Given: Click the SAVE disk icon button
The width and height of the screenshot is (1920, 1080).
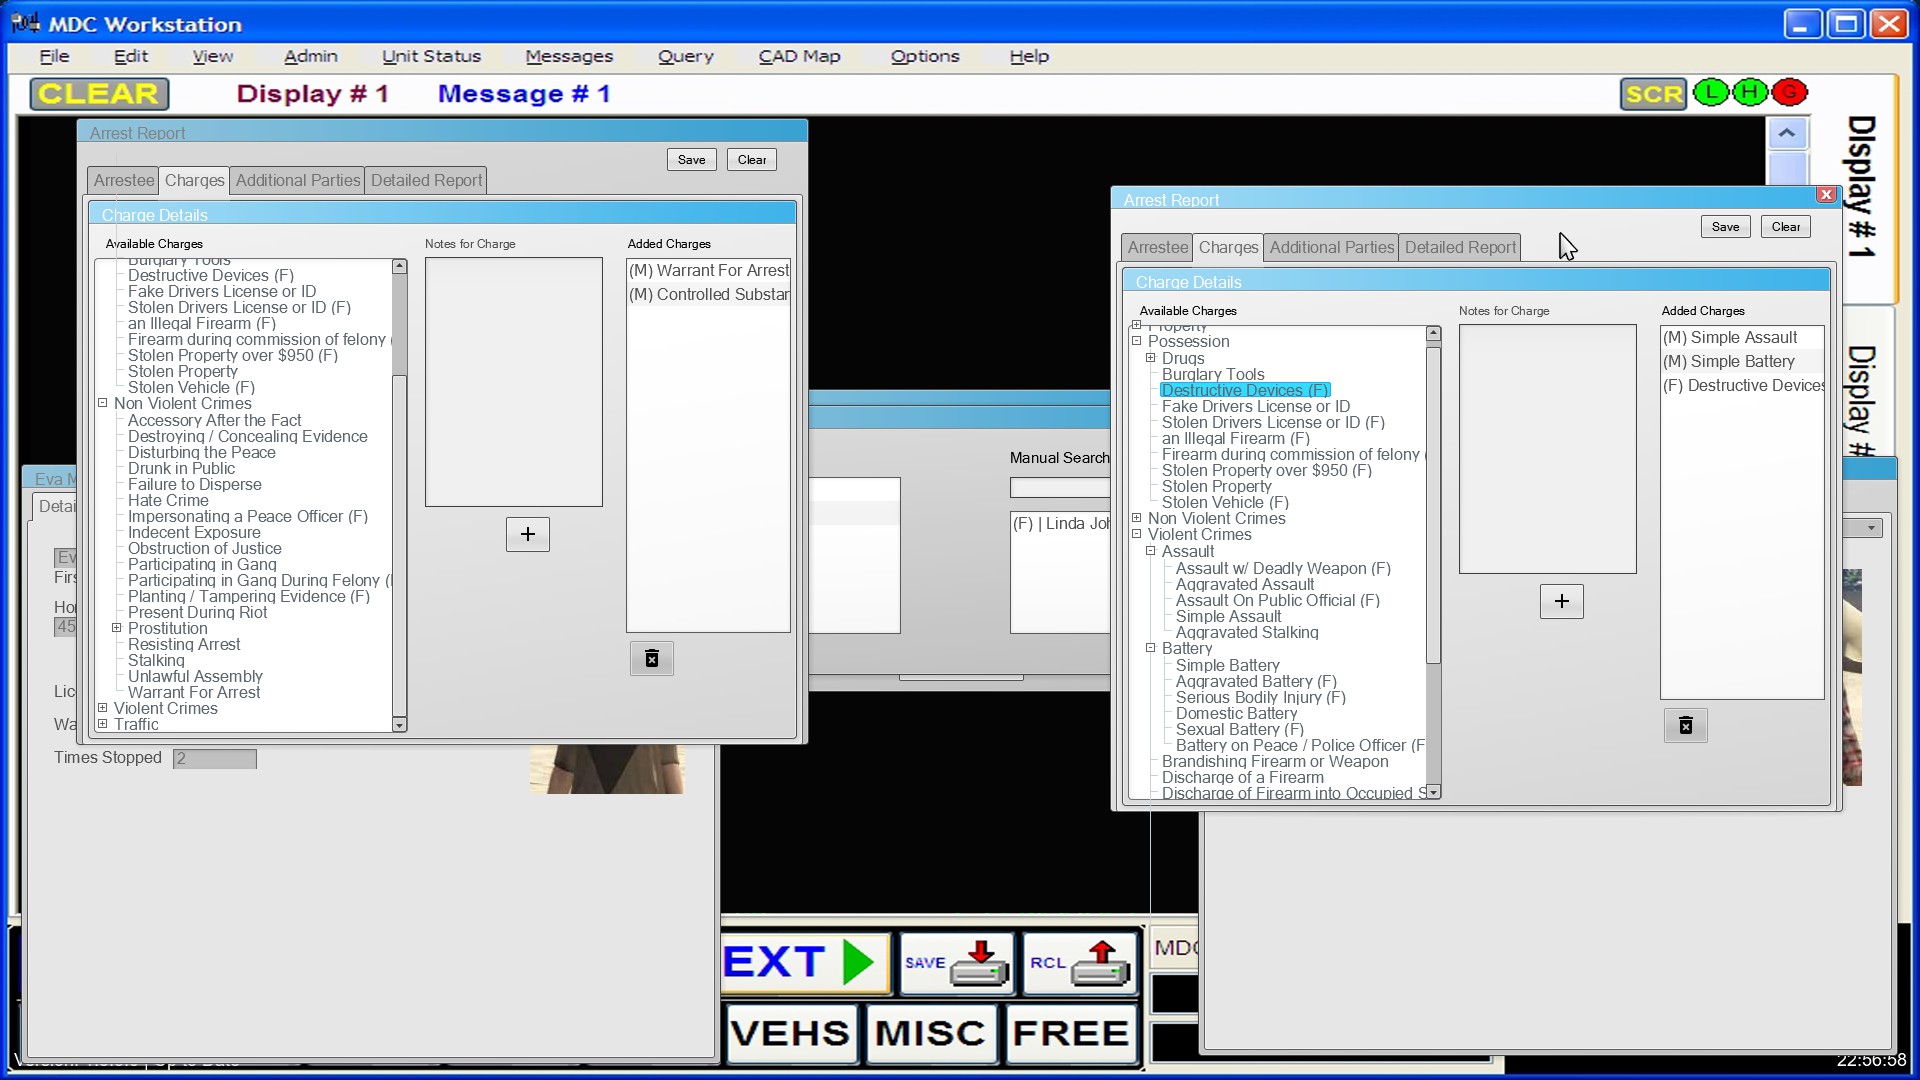Looking at the screenshot, I should point(957,964).
